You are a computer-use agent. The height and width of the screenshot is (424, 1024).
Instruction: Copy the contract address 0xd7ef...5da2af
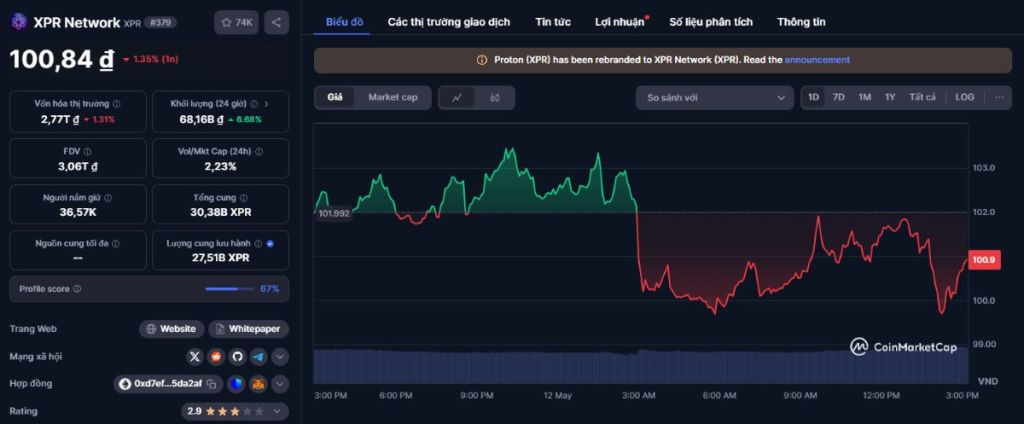[211, 384]
